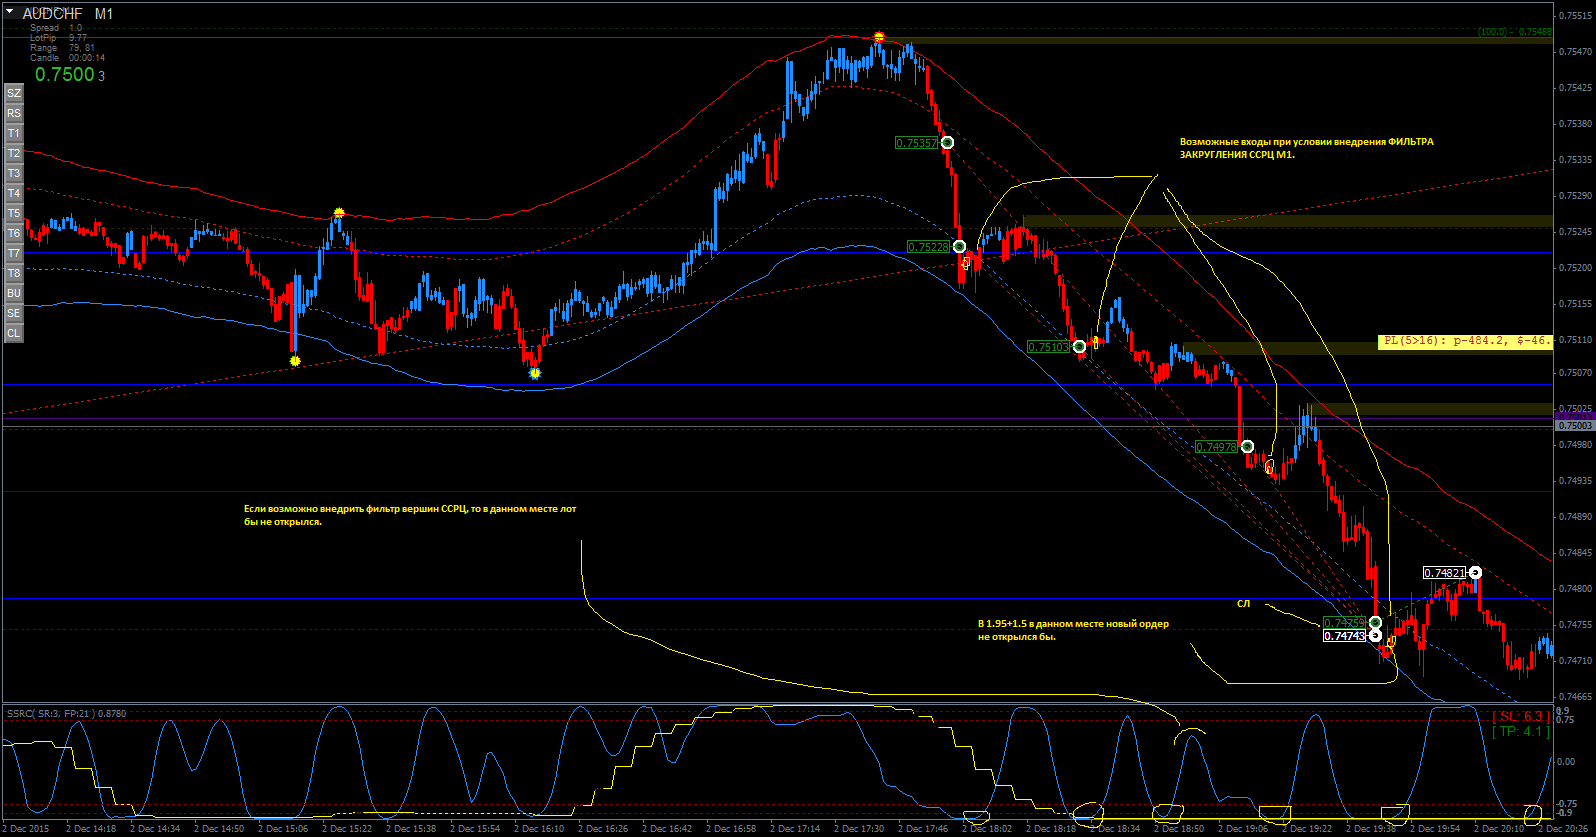Click the '2 Dec 19:06' time label
Screen dimensions: 1596x837
pyautogui.click(x=1243, y=829)
